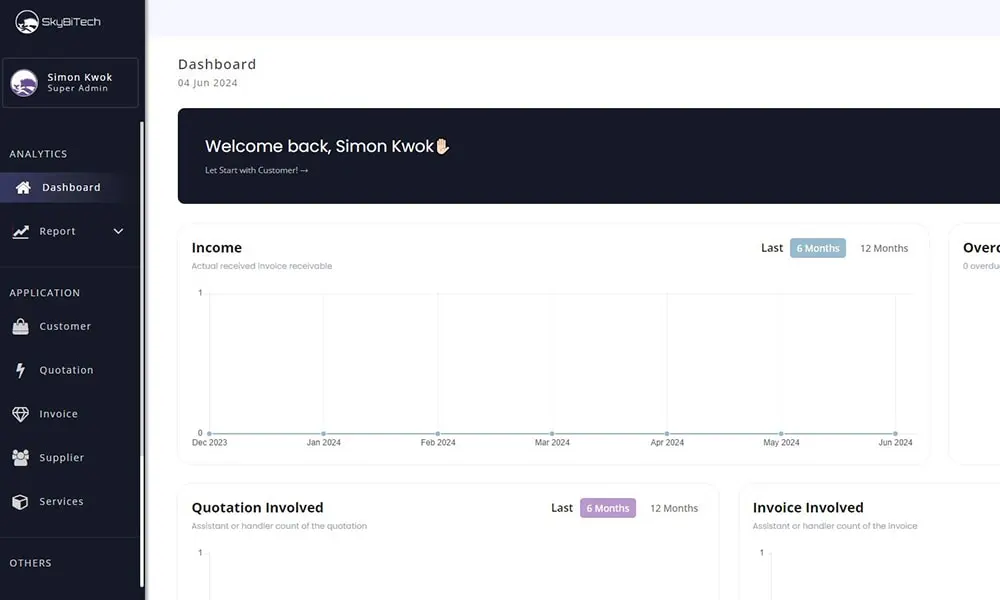This screenshot has height=600, width=1000.
Task: Select 6 Months for Quotation Involved
Action: pyautogui.click(x=607, y=508)
